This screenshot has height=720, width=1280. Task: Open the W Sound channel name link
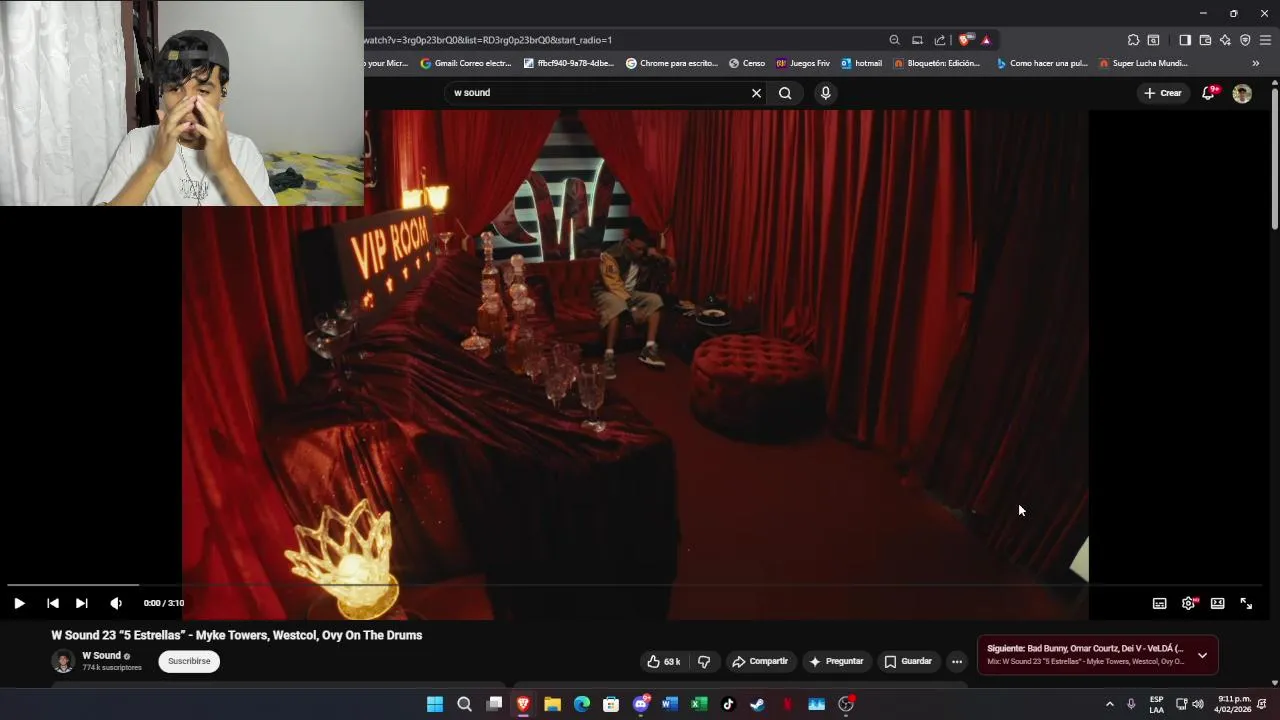(x=101, y=656)
